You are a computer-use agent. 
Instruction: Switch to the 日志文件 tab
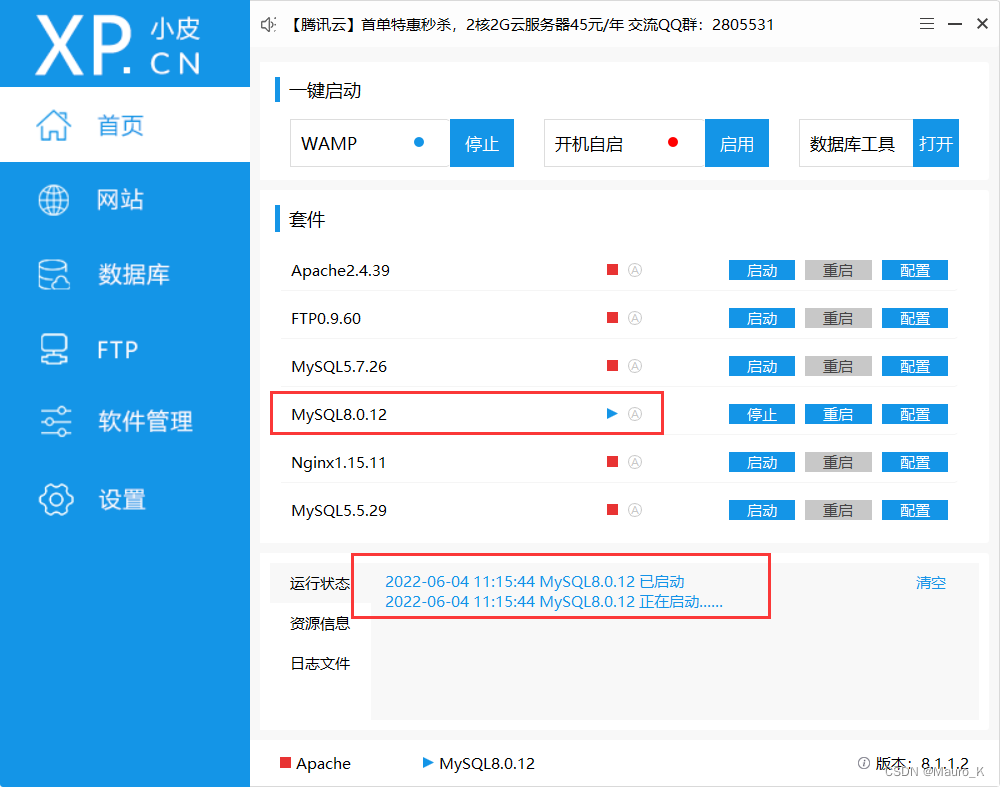320,662
